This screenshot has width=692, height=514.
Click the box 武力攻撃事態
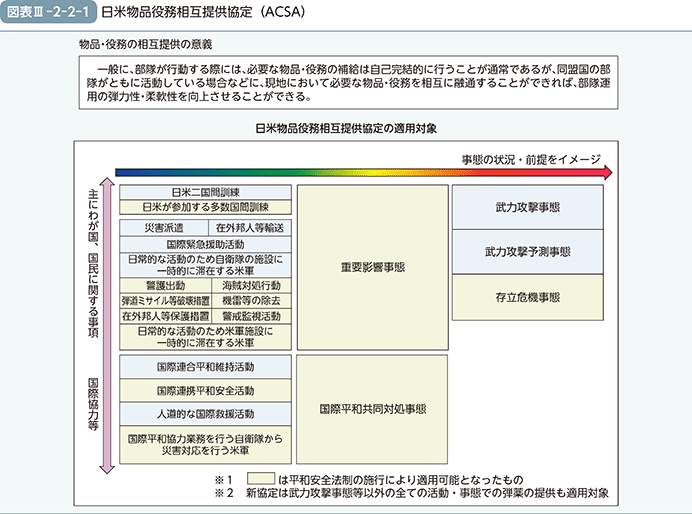coord(528,207)
